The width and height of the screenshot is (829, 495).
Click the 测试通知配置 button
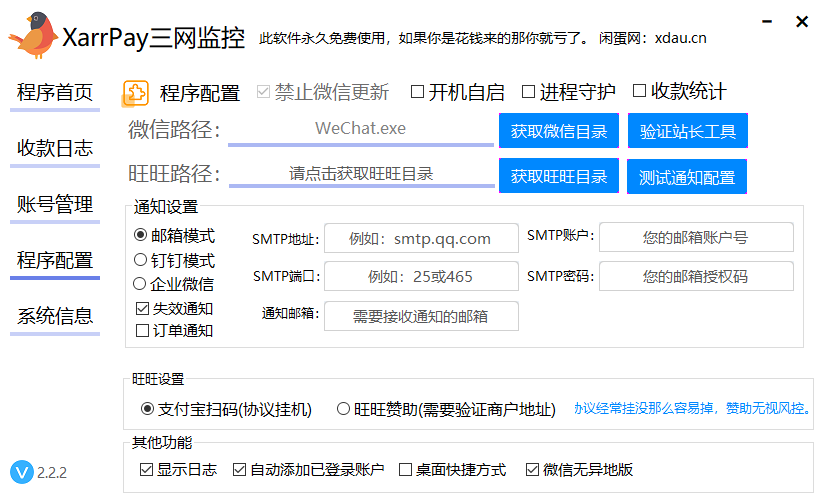(x=687, y=177)
